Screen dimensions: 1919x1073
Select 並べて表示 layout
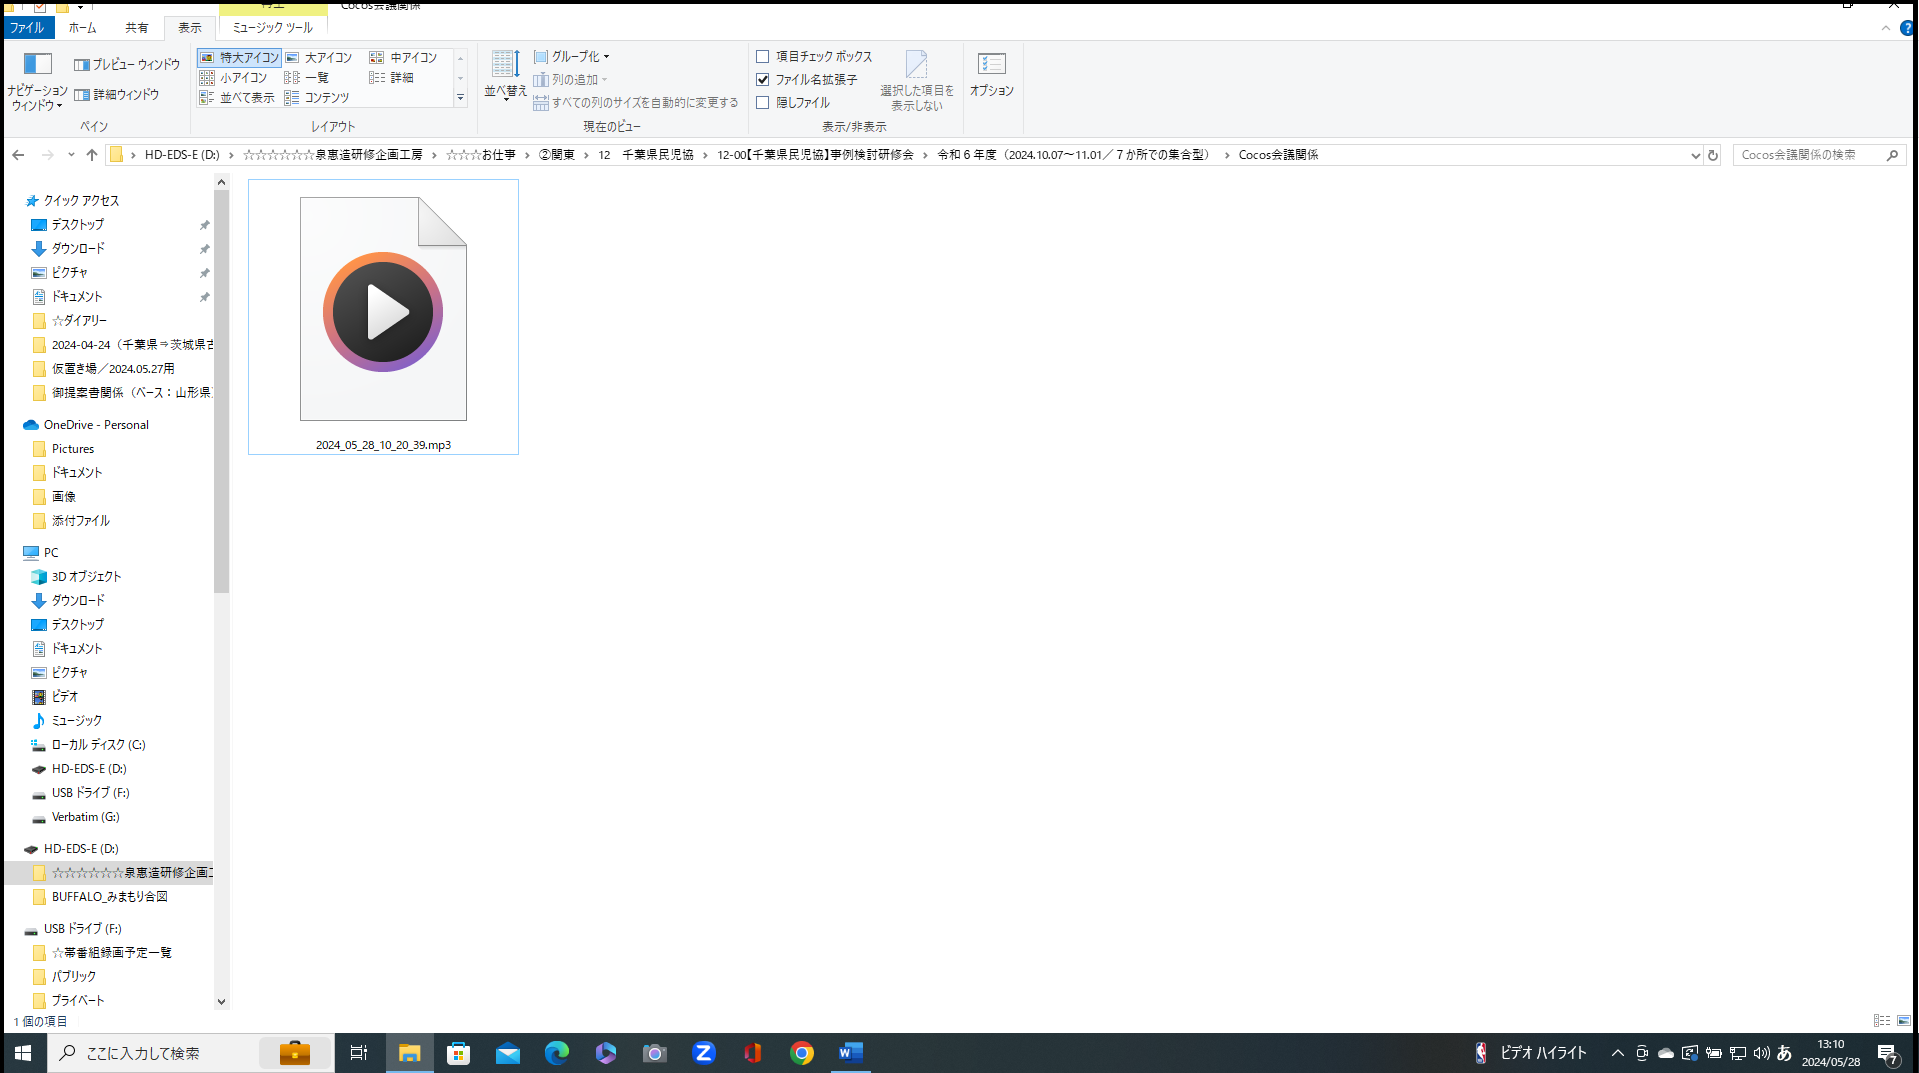click(x=237, y=97)
